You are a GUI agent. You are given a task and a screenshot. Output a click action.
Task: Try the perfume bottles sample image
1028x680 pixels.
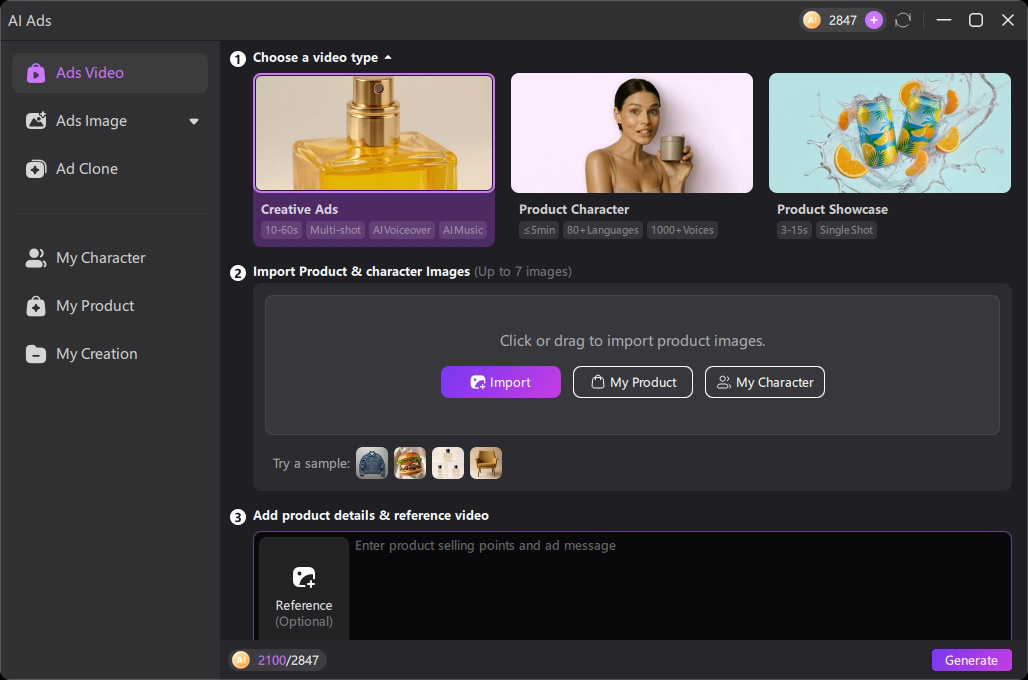448,463
